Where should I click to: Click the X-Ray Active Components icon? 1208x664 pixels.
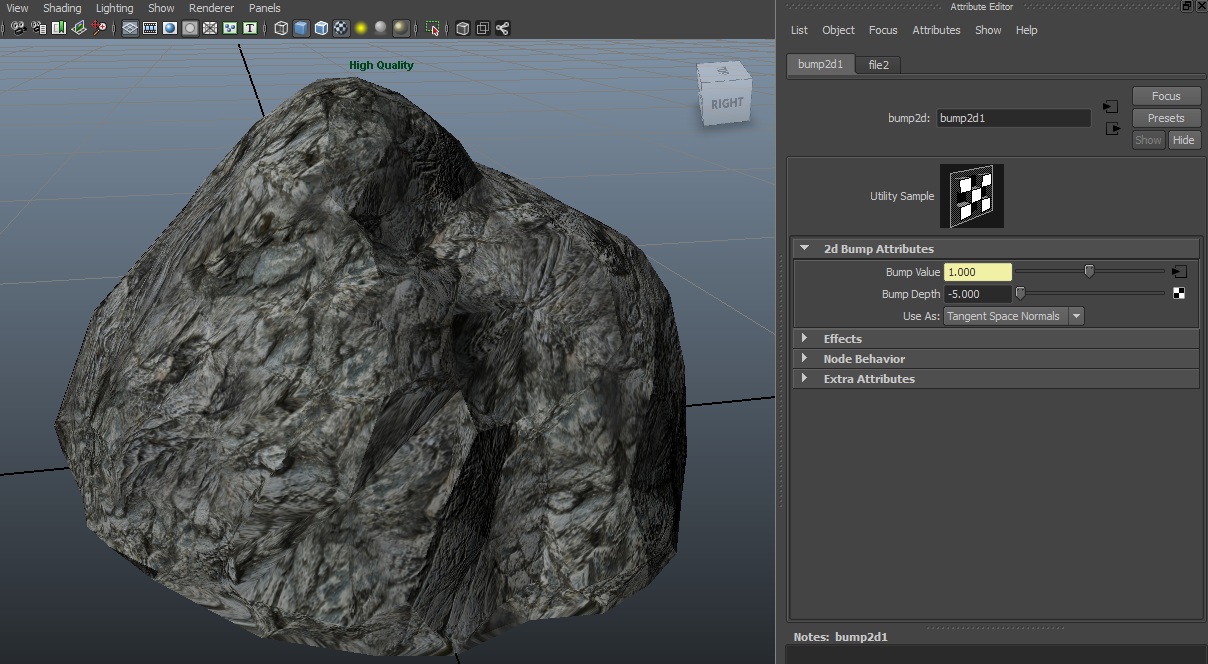483,28
